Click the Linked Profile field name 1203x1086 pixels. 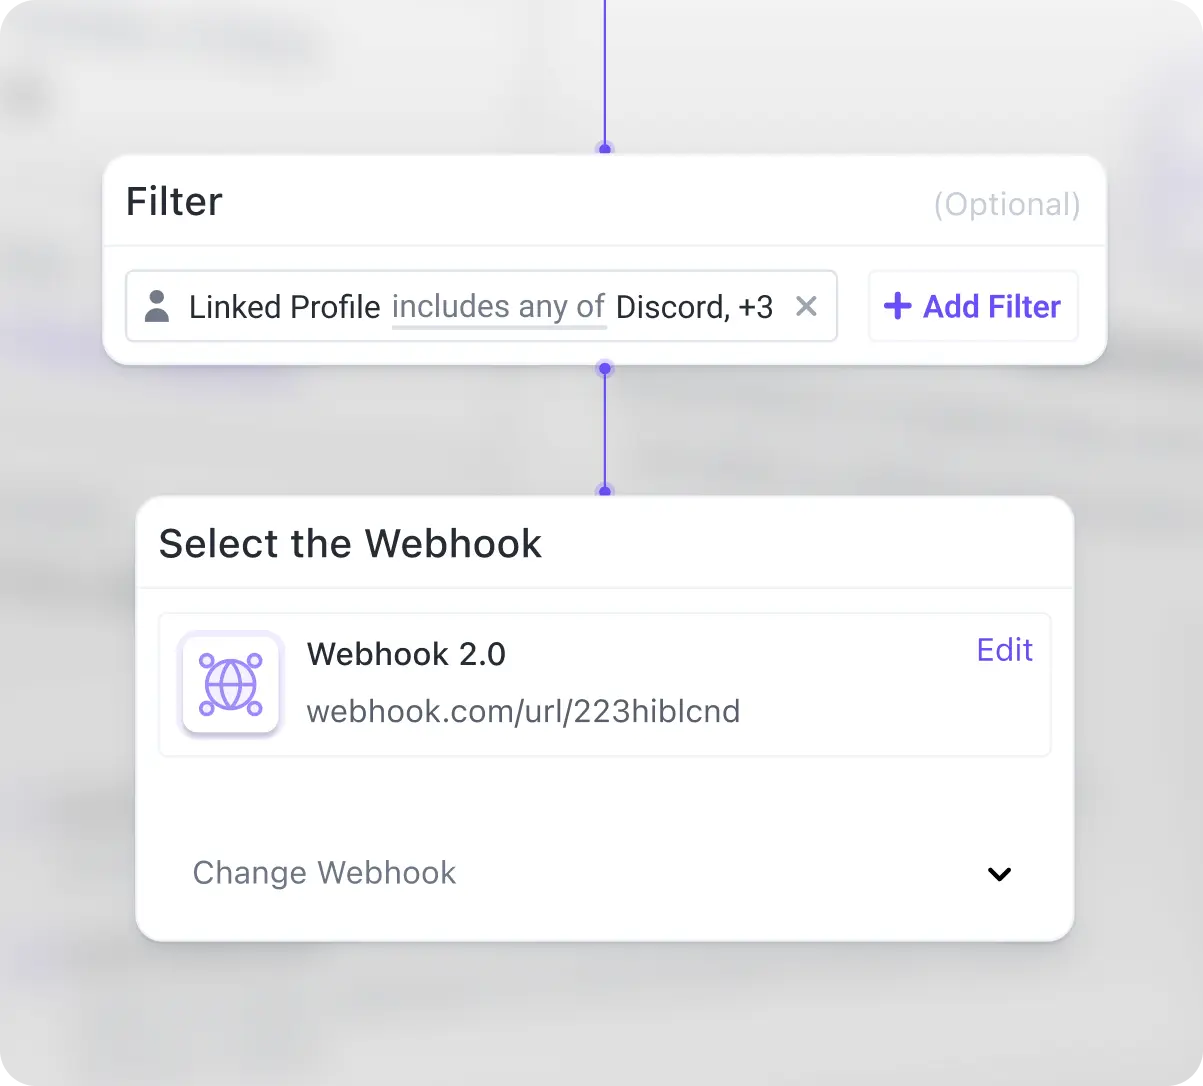pos(285,307)
